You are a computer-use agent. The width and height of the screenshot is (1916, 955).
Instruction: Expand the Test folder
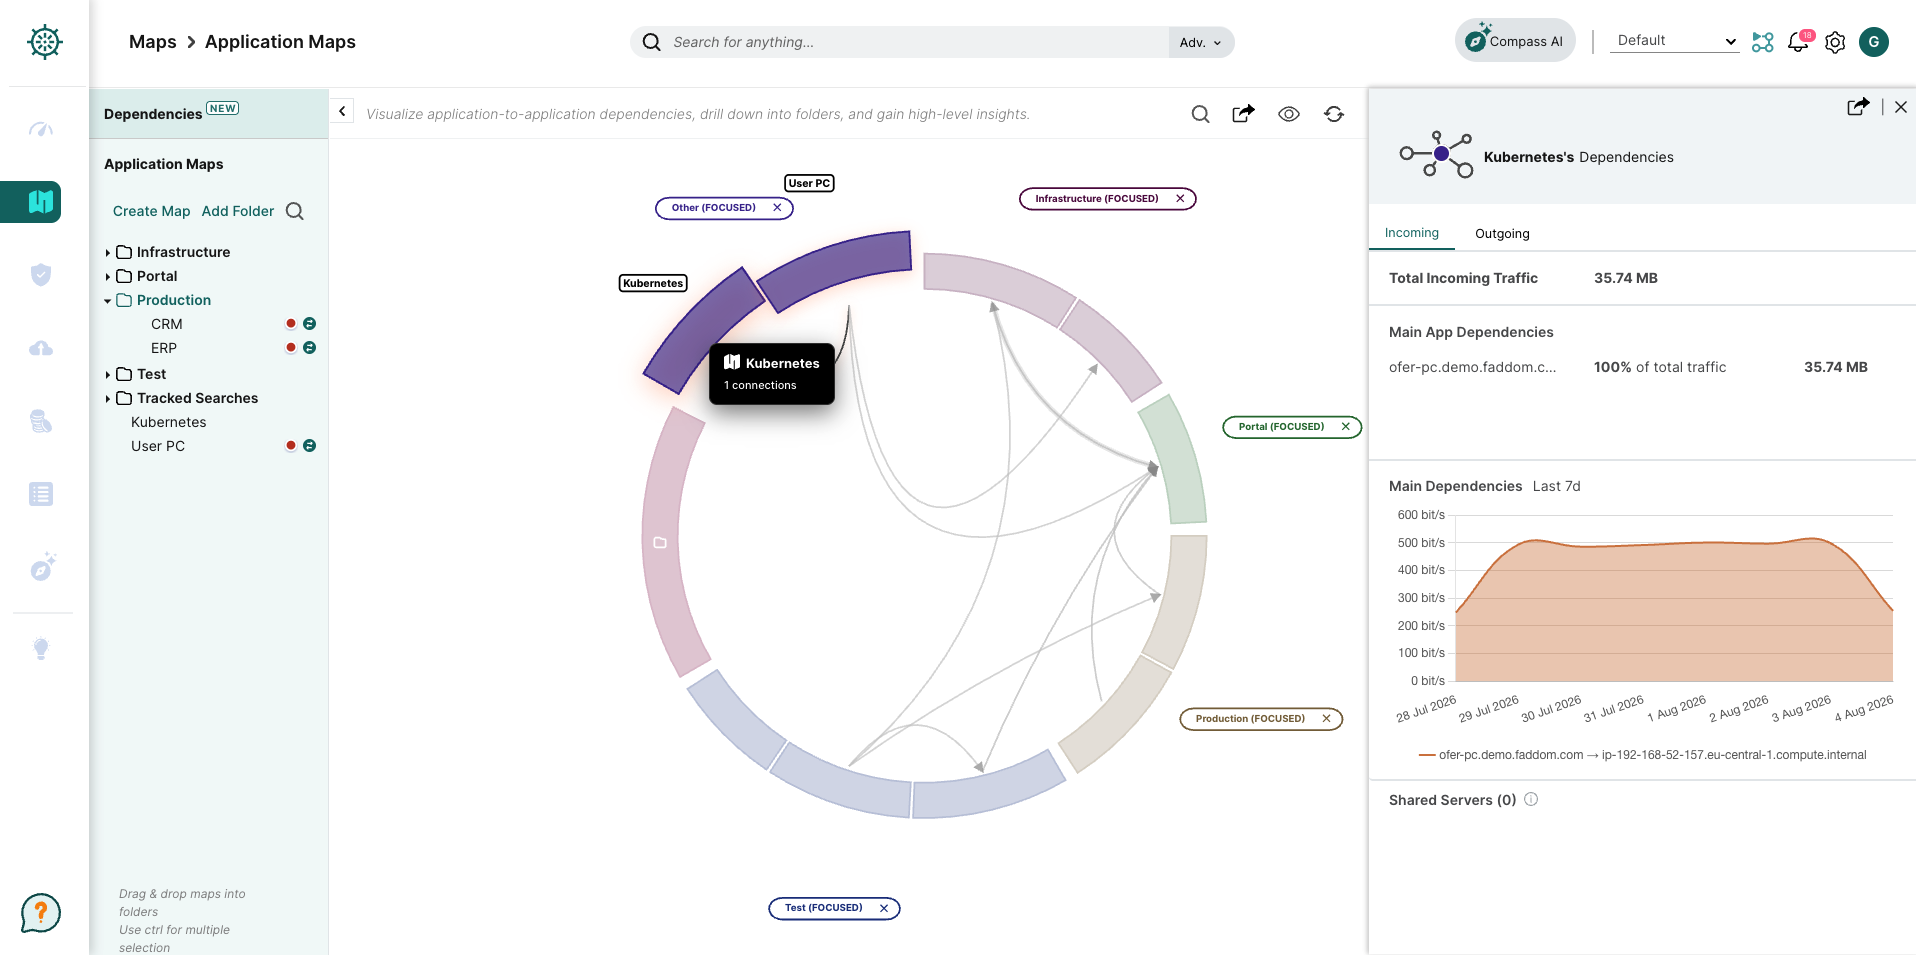click(x=108, y=375)
